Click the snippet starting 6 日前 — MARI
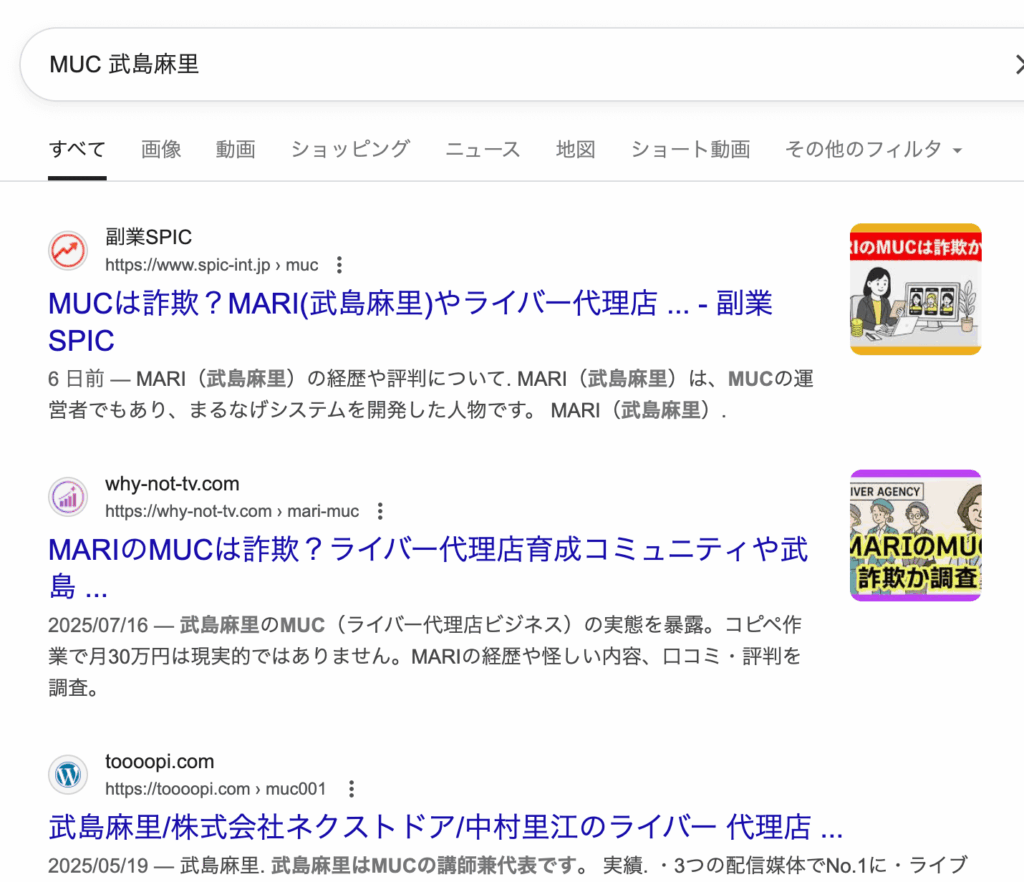The image size is (1024, 882). (x=431, y=394)
